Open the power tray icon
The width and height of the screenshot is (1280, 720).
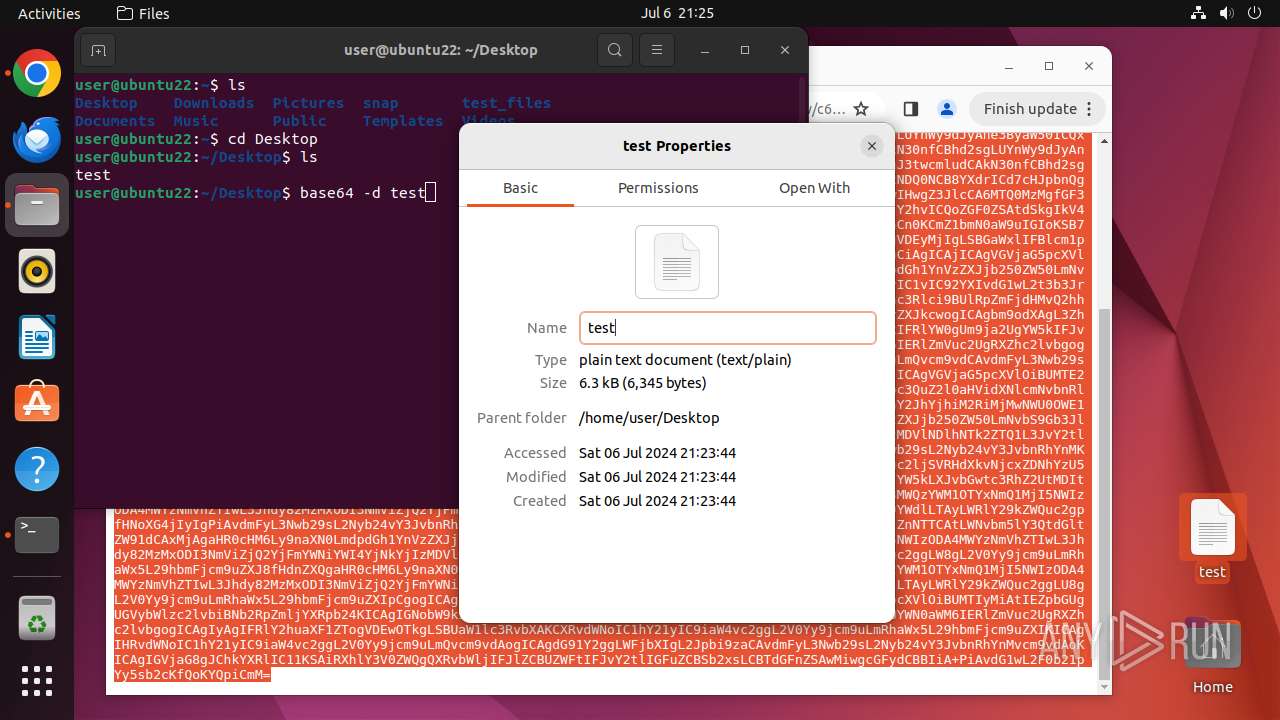(x=1254, y=14)
